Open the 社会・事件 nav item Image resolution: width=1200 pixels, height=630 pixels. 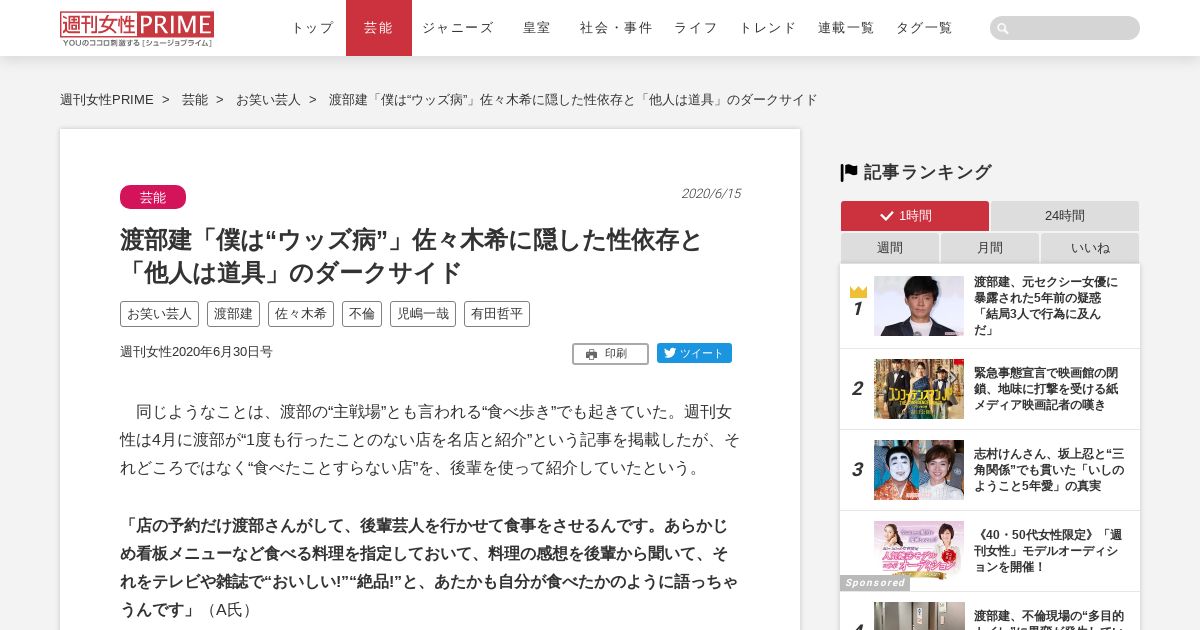pyautogui.click(x=616, y=28)
